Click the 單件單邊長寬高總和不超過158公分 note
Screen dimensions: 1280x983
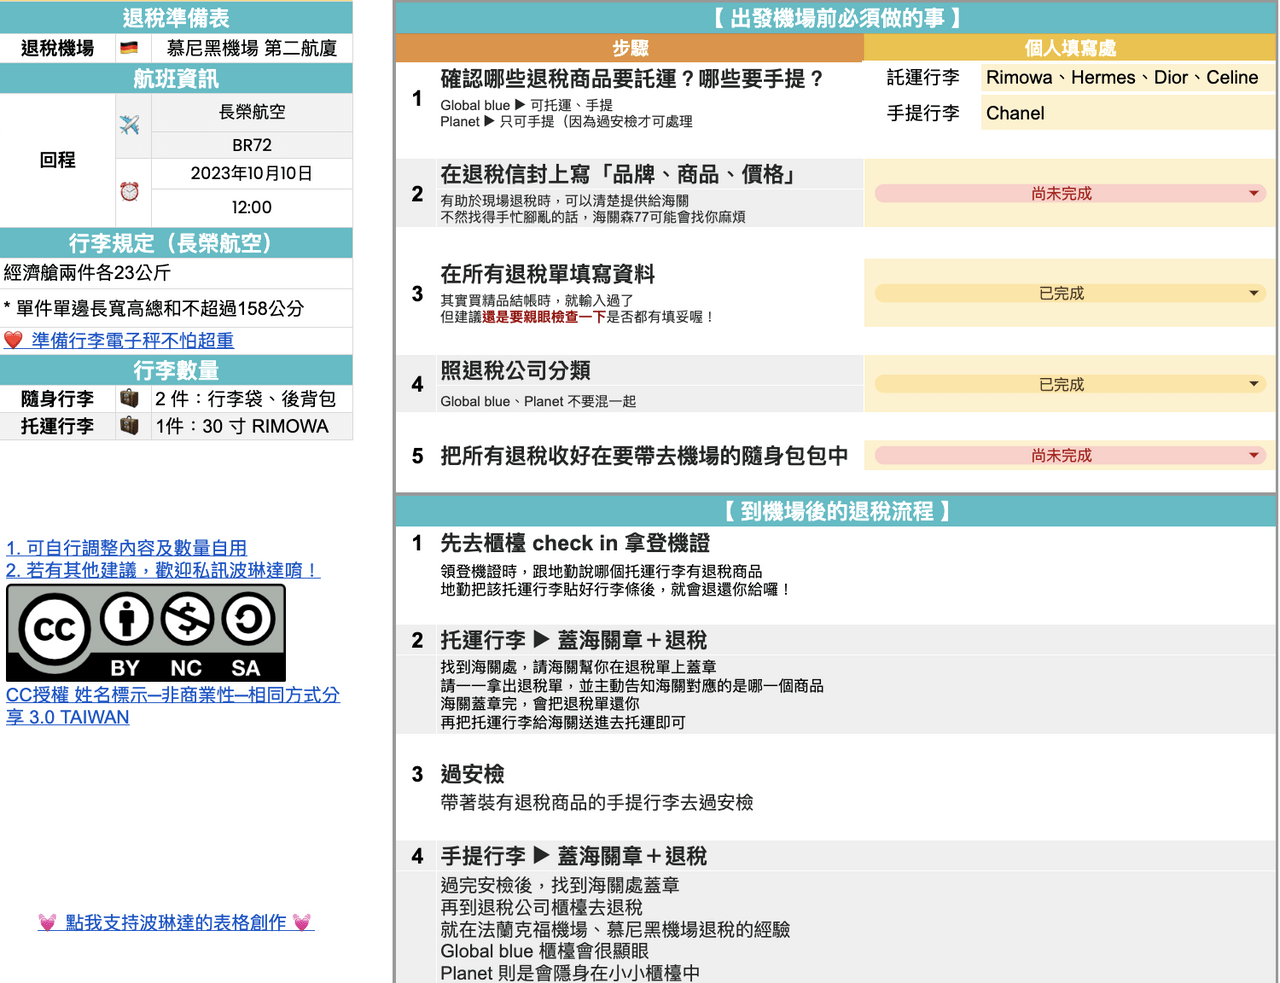176,308
